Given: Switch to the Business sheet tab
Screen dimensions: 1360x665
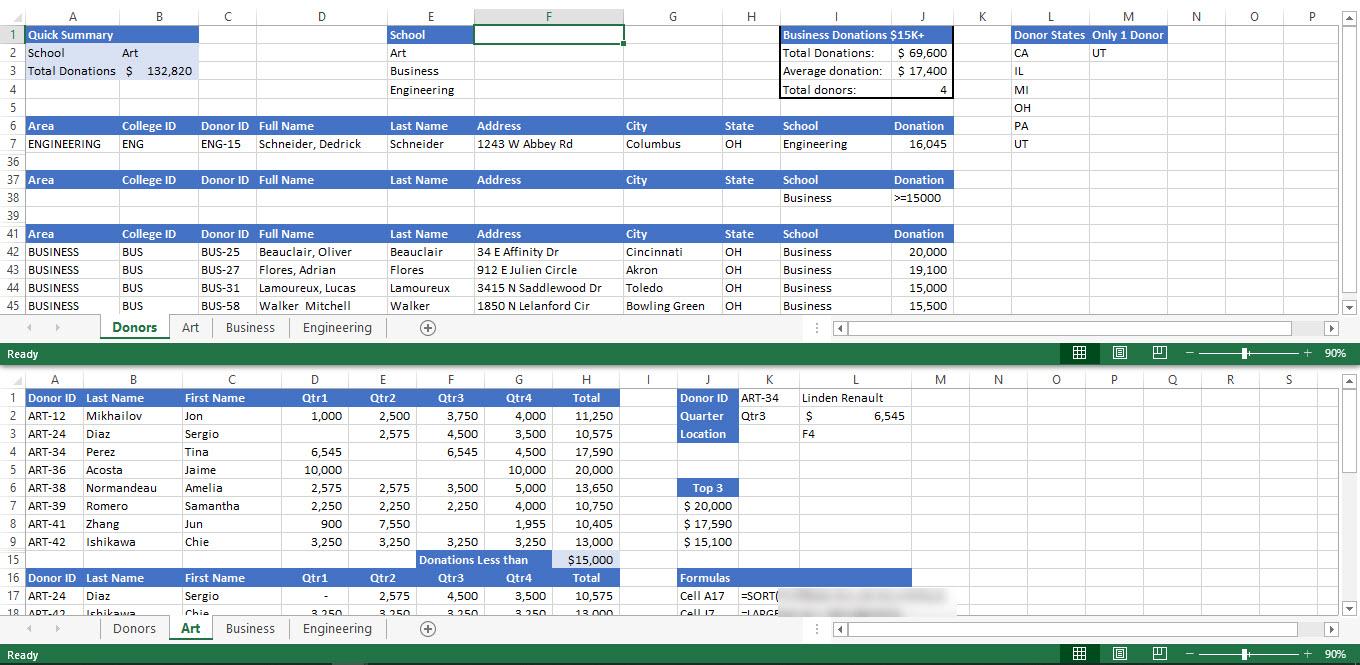Looking at the screenshot, I should point(250,327).
